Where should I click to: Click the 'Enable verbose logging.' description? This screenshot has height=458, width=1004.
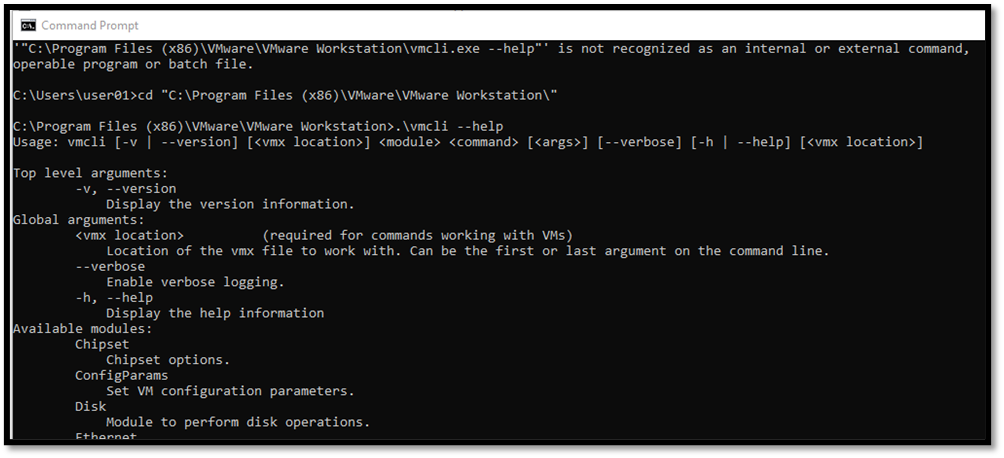(195, 282)
